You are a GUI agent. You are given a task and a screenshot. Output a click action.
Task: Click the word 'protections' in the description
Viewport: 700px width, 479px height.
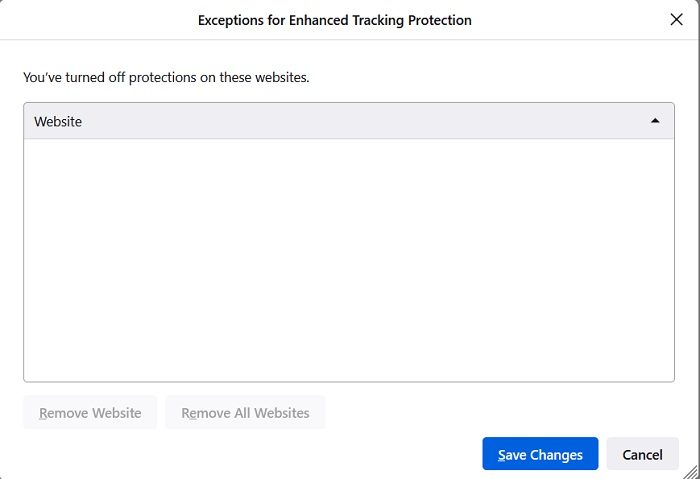point(158,77)
